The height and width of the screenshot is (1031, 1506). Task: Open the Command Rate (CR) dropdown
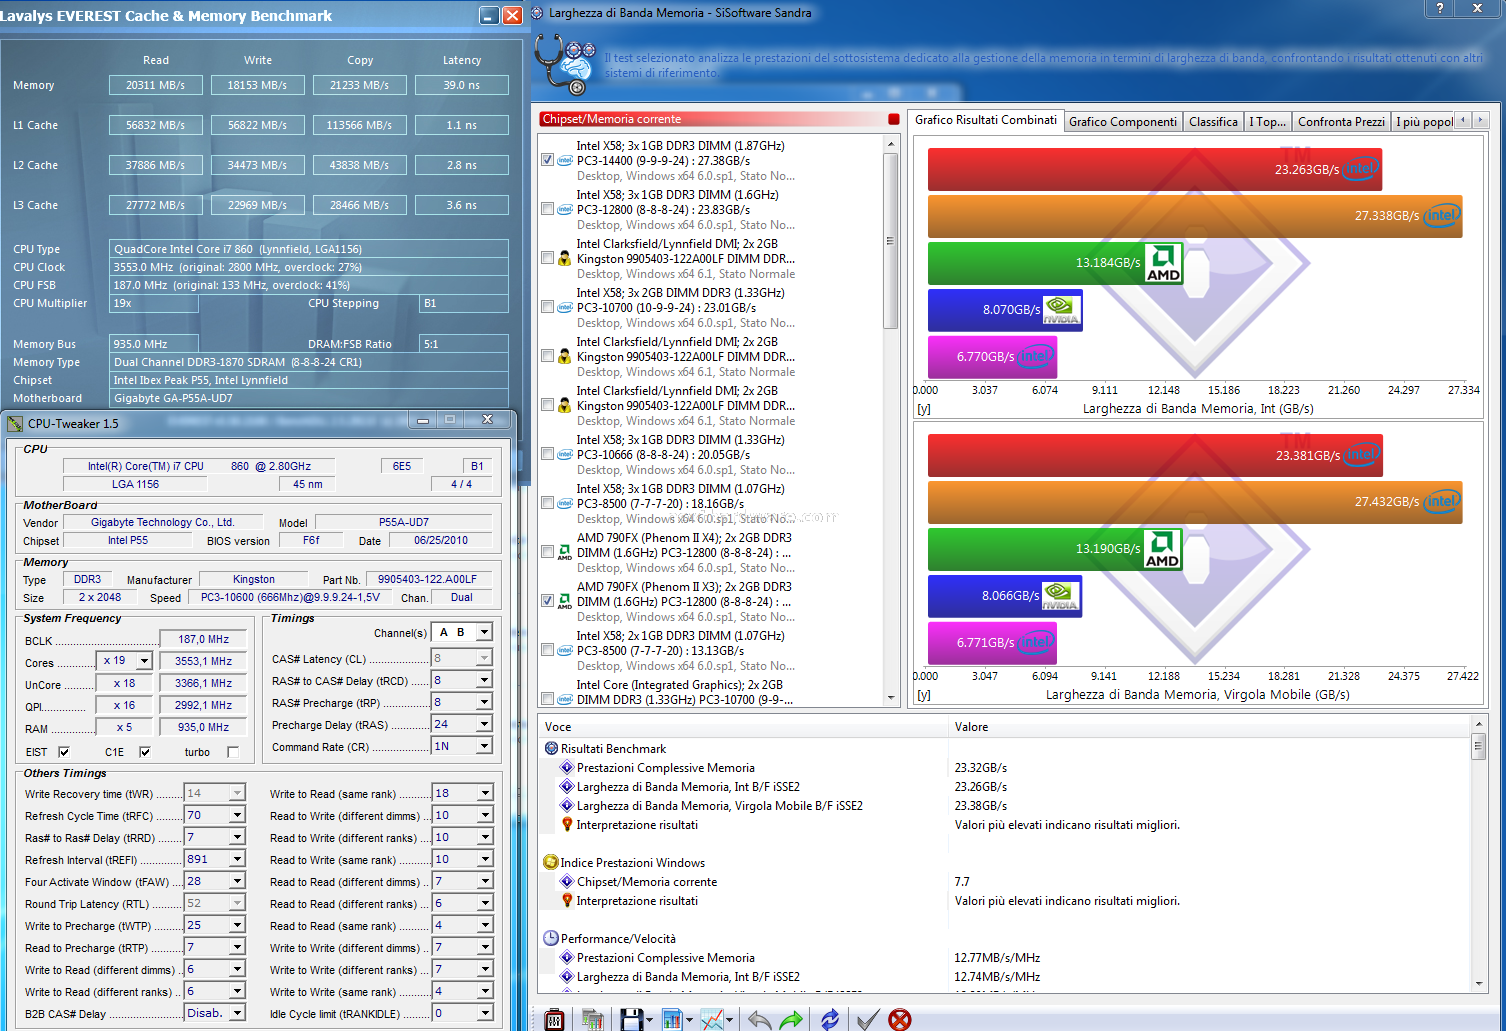[484, 746]
